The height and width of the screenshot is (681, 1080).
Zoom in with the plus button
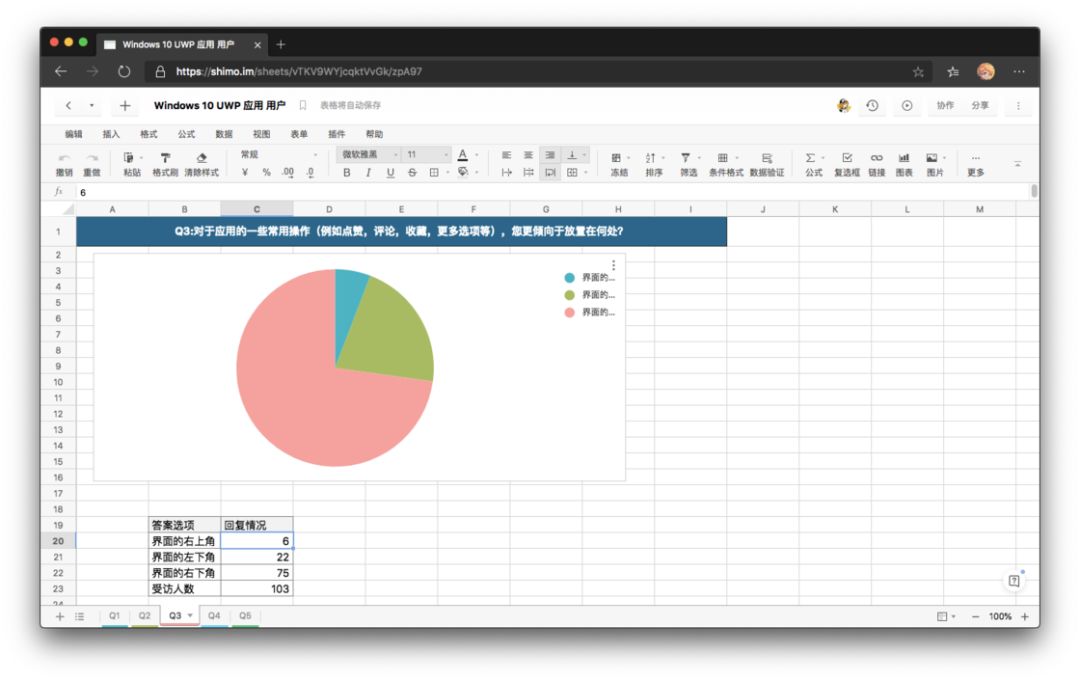click(1025, 616)
